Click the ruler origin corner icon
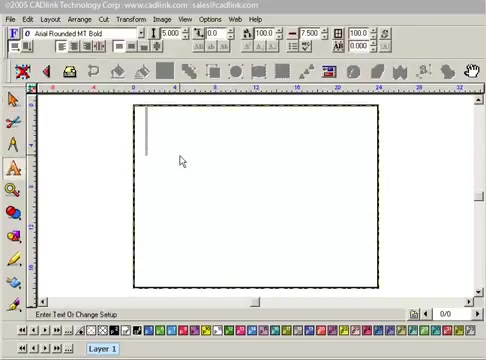This screenshot has height=360, width=486. coord(32,88)
